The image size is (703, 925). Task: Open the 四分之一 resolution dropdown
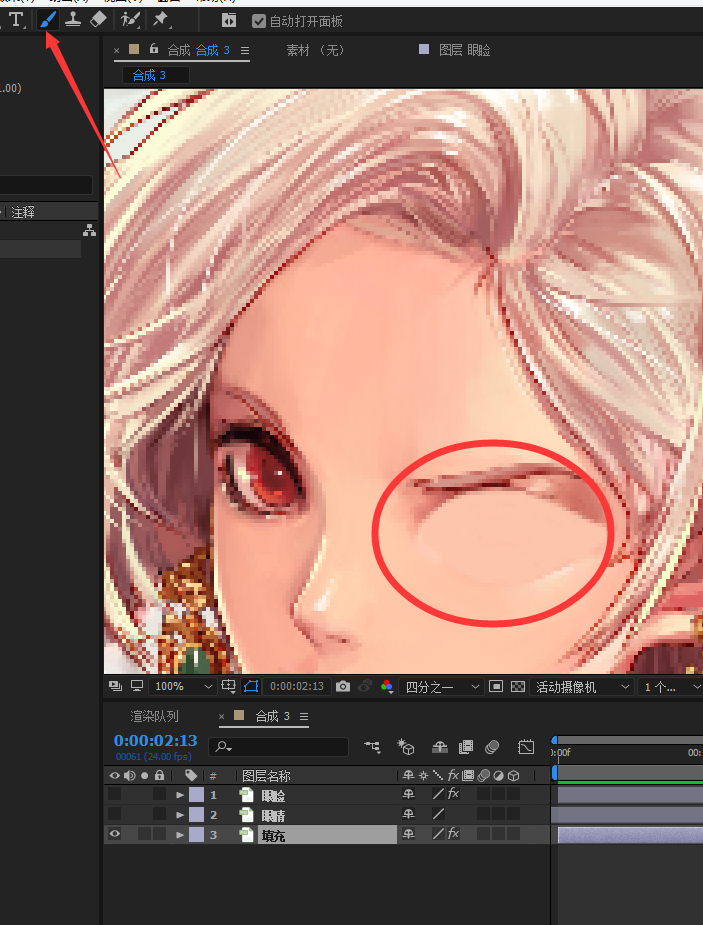439,687
